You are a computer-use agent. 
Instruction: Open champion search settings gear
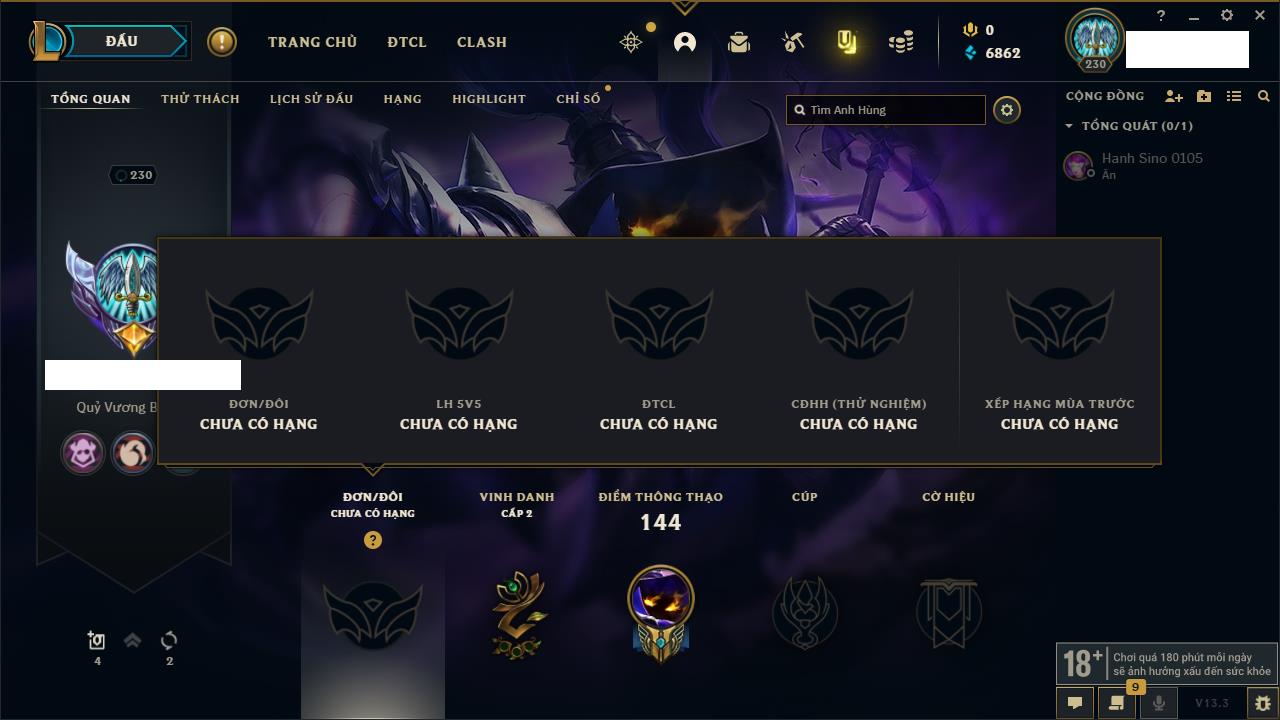tap(1007, 110)
